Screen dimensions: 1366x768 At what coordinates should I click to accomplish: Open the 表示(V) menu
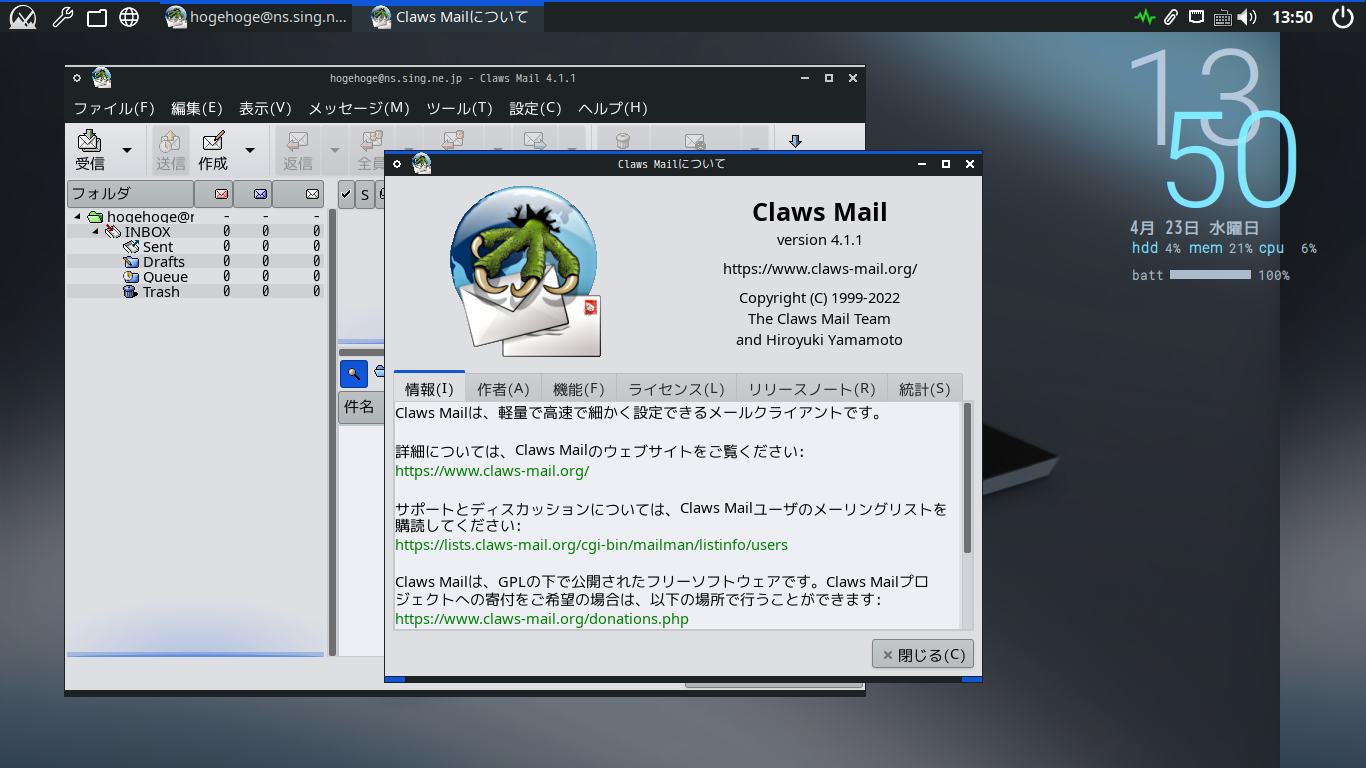(x=265, y=108)
